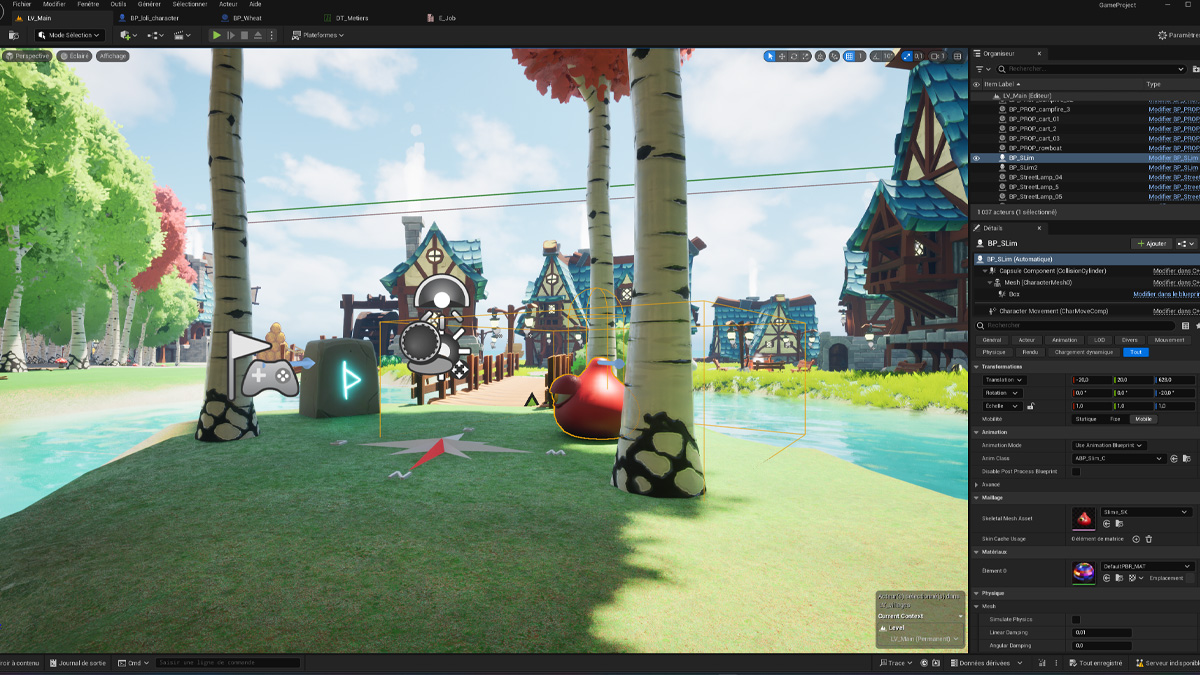Toggle visibility eye of BP_SLim row
Viewport: 1200px width, 675px height.
point(976,158)
